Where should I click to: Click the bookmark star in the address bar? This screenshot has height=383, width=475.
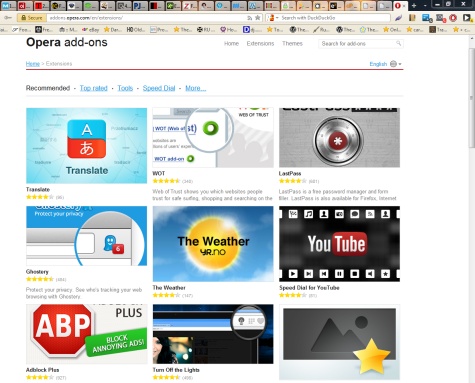click(257, 18)
